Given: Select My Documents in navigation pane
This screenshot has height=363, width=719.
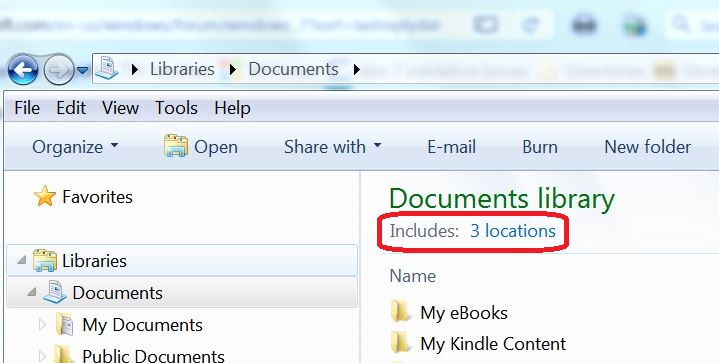Looking at the screenshot, I should (x=143, y=325).
